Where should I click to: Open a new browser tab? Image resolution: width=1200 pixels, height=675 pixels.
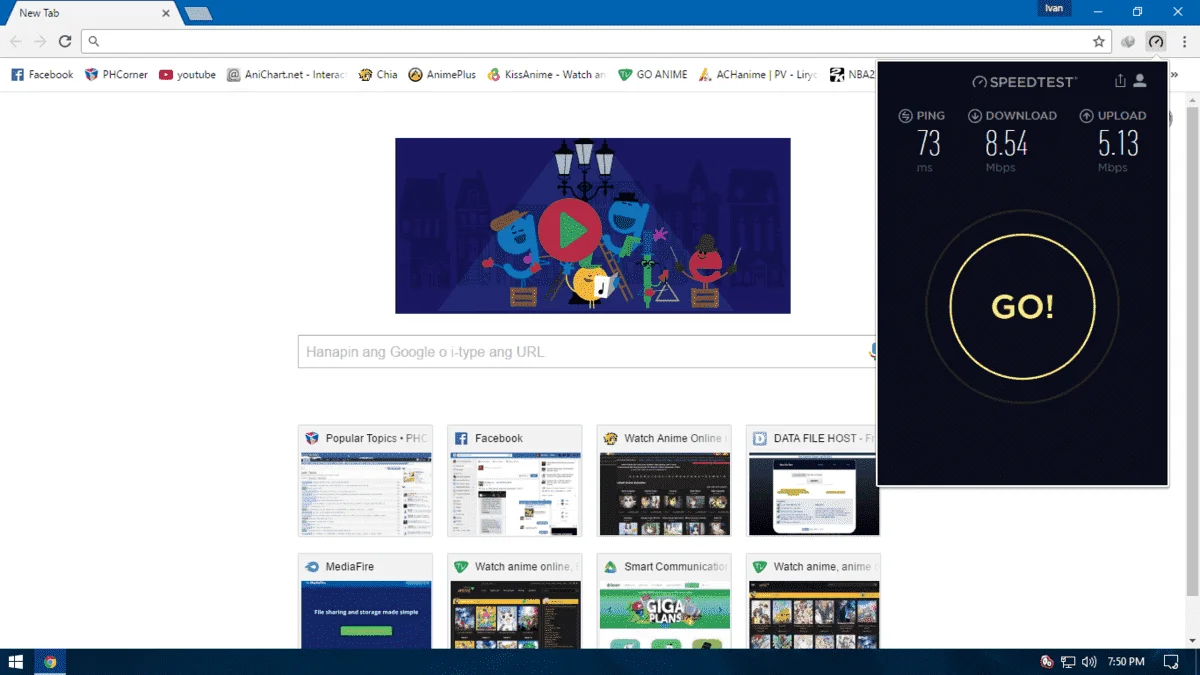point(198,13)
